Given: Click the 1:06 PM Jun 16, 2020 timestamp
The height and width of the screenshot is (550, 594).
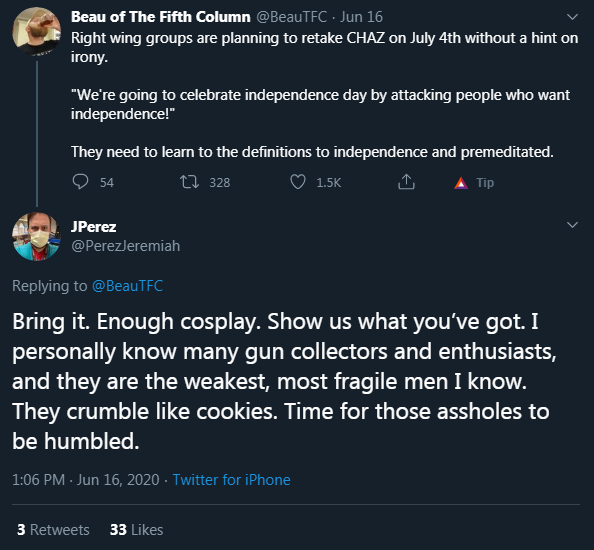Looking at the screenshot, I should coord(86,480).
